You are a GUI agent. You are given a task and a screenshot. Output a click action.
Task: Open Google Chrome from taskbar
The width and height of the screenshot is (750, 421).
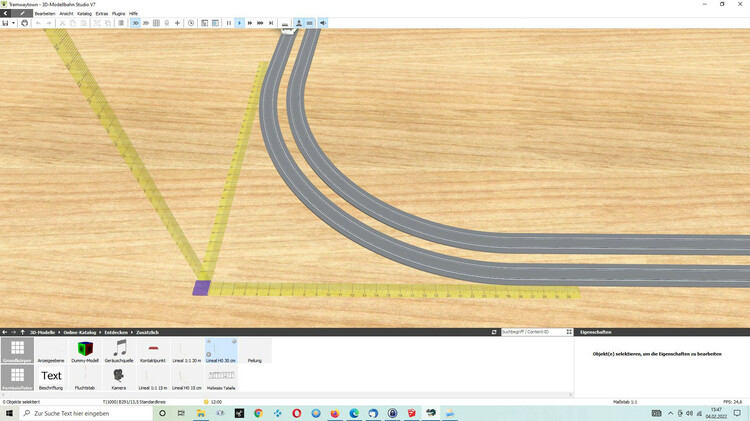point(258,413)
